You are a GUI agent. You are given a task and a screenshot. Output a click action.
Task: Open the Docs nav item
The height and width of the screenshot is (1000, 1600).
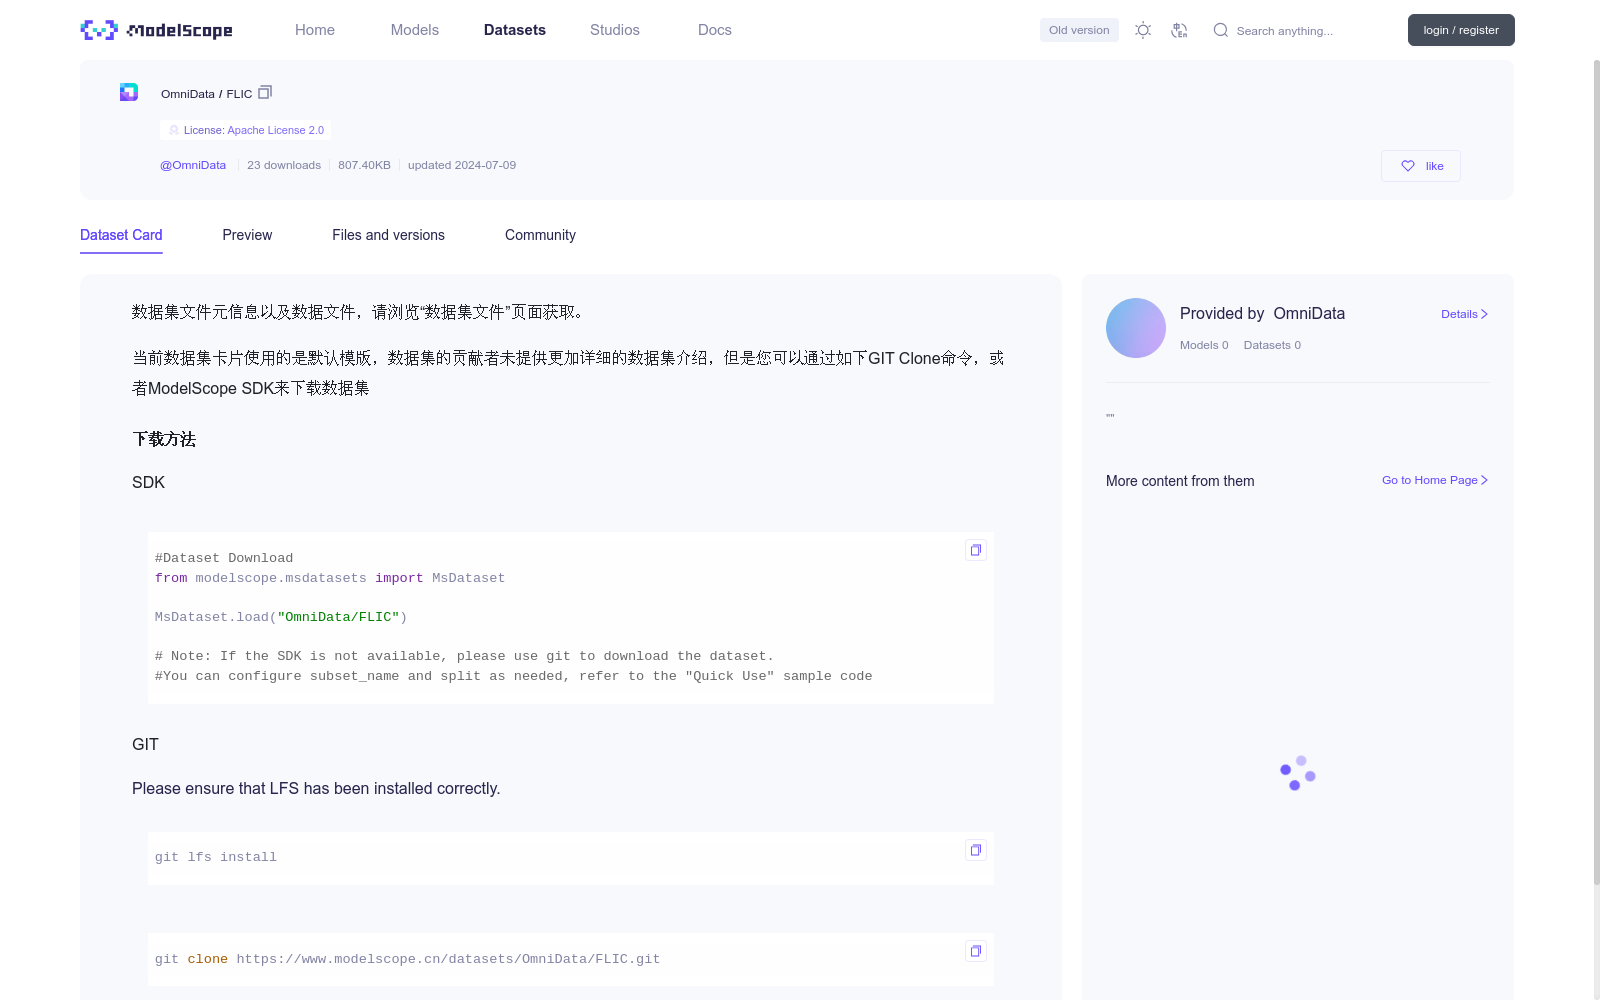pyautogui.click(x=715, y=30)
